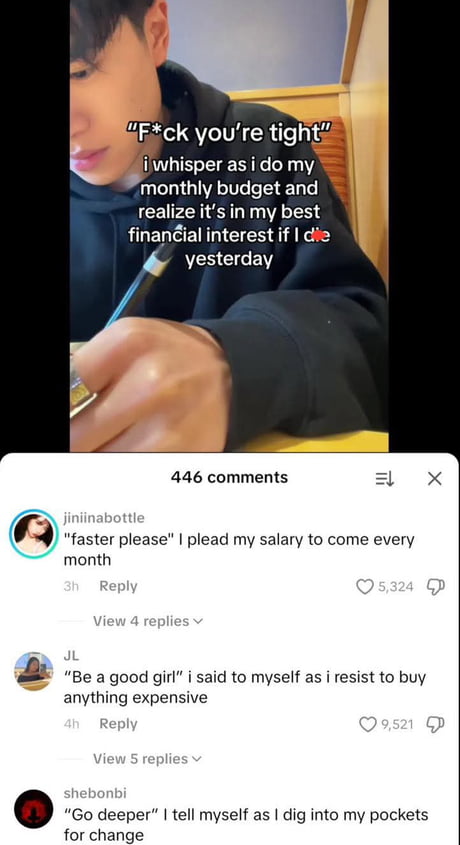Dislike jiniinabottle's comment
Image resolution: width=460 pixels, height=845 pixels.
[434, 586]
